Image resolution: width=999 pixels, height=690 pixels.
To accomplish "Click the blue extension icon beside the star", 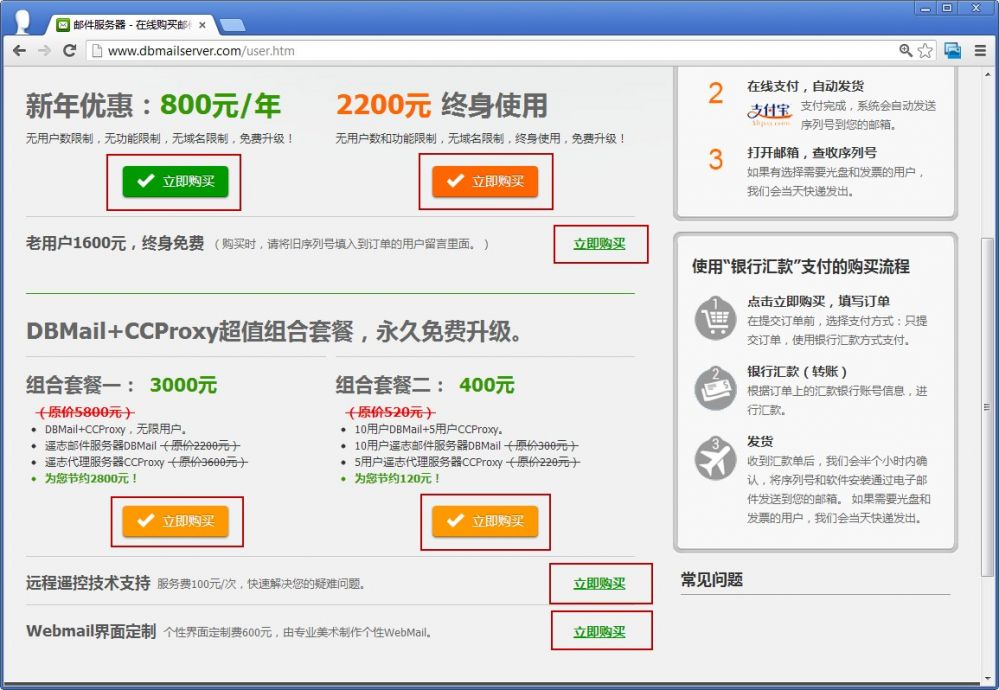I will (952, 50).
